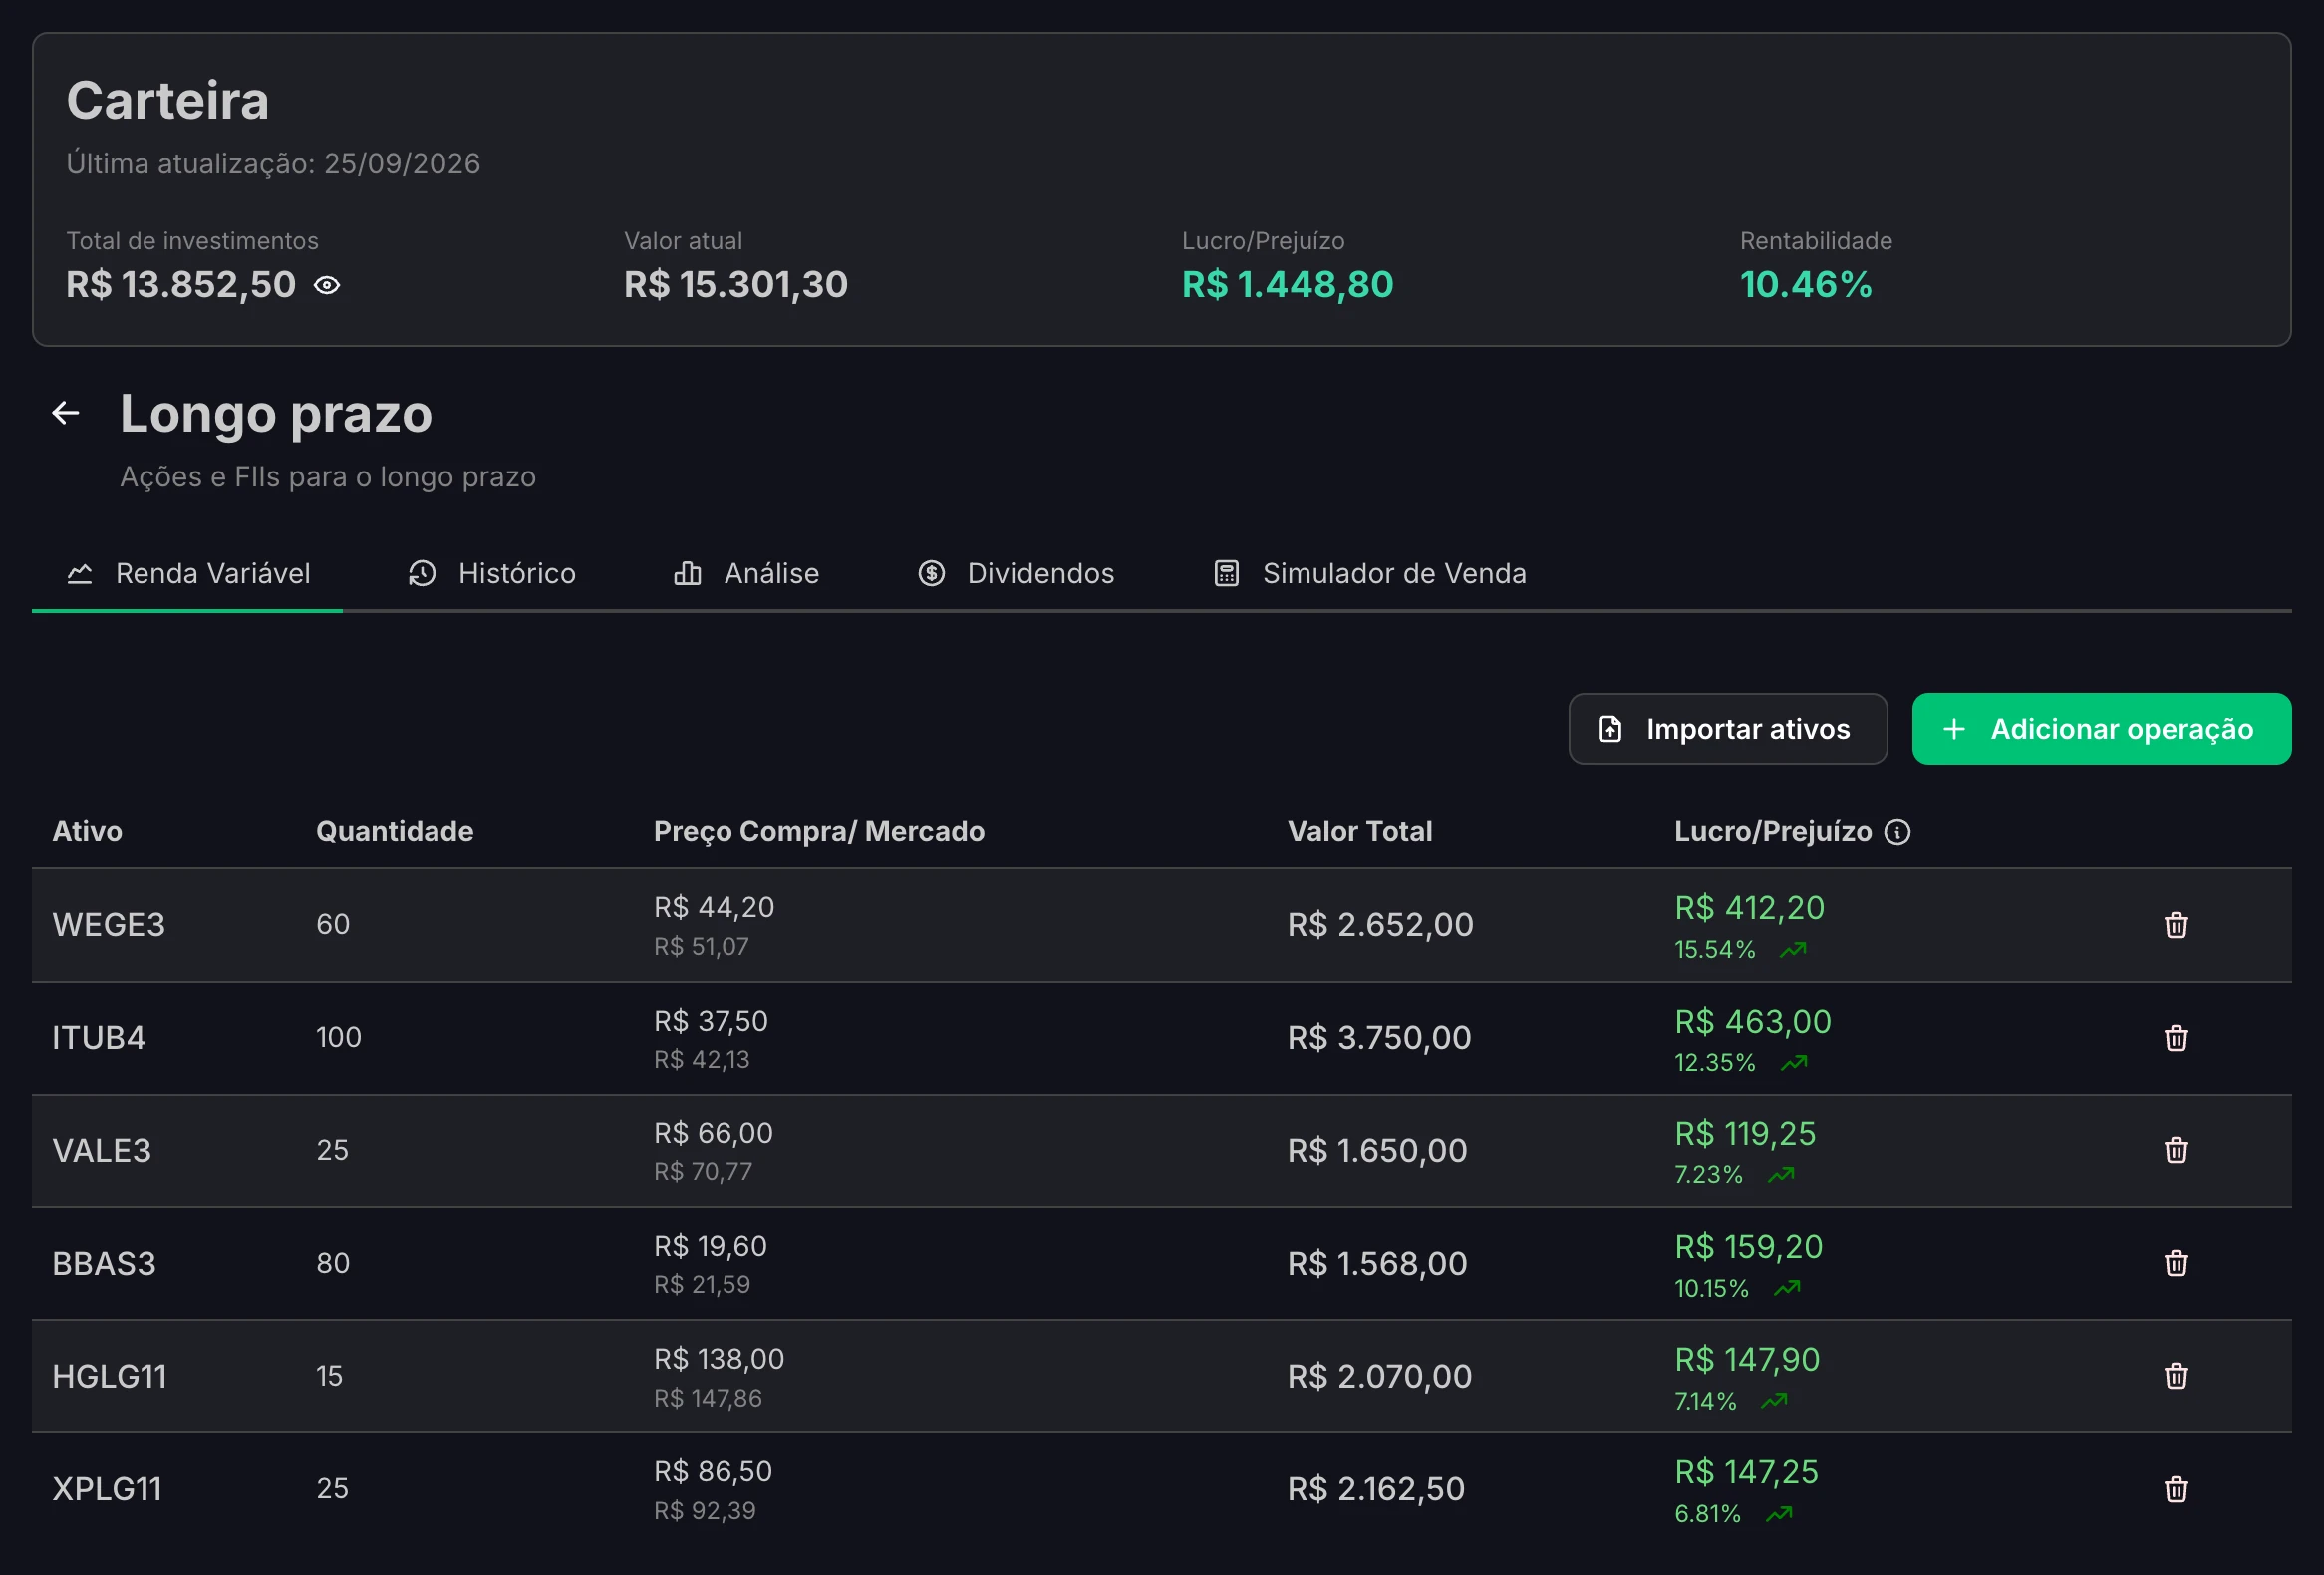Screen dimensions: 2324x1575
Task: Open the Renda Variável tab
Action: 188,574
